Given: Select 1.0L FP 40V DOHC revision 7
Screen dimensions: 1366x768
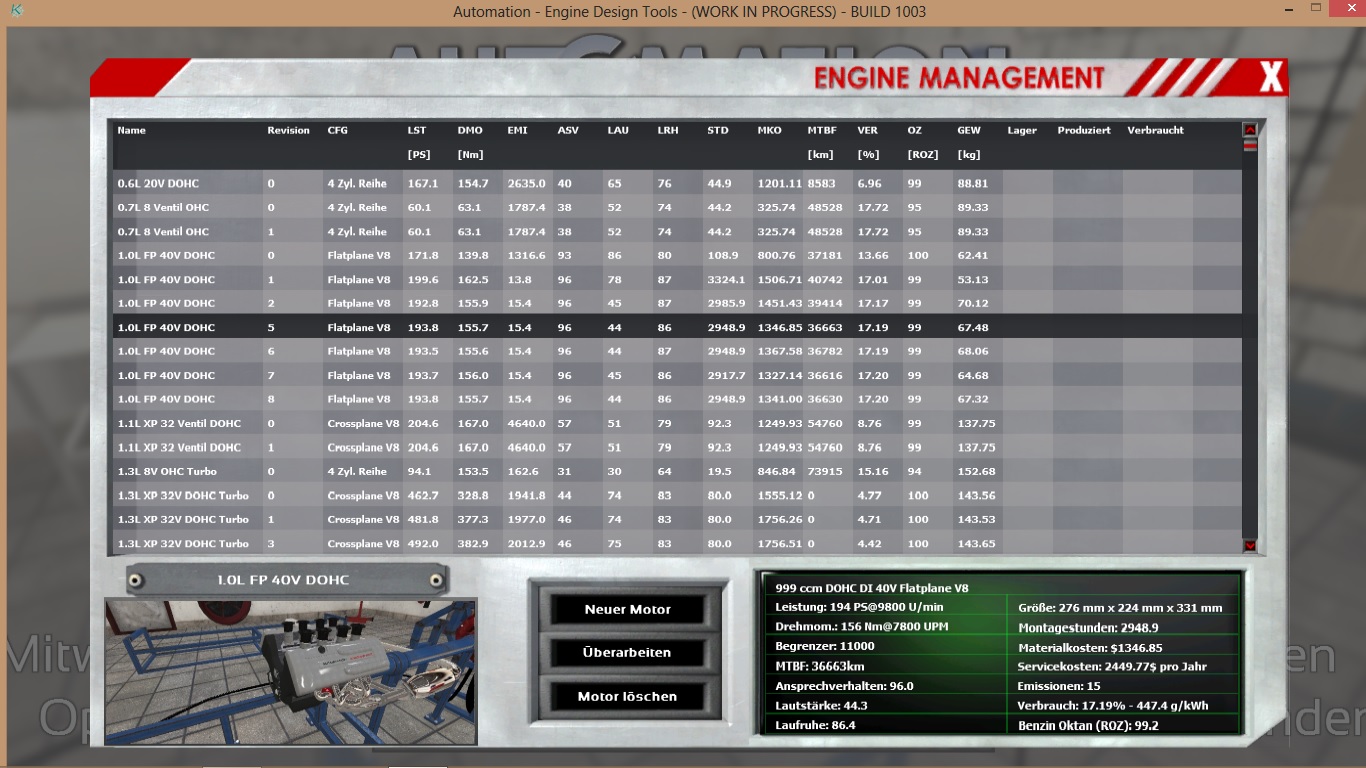Looking at the screenshot, I should 677,375.
